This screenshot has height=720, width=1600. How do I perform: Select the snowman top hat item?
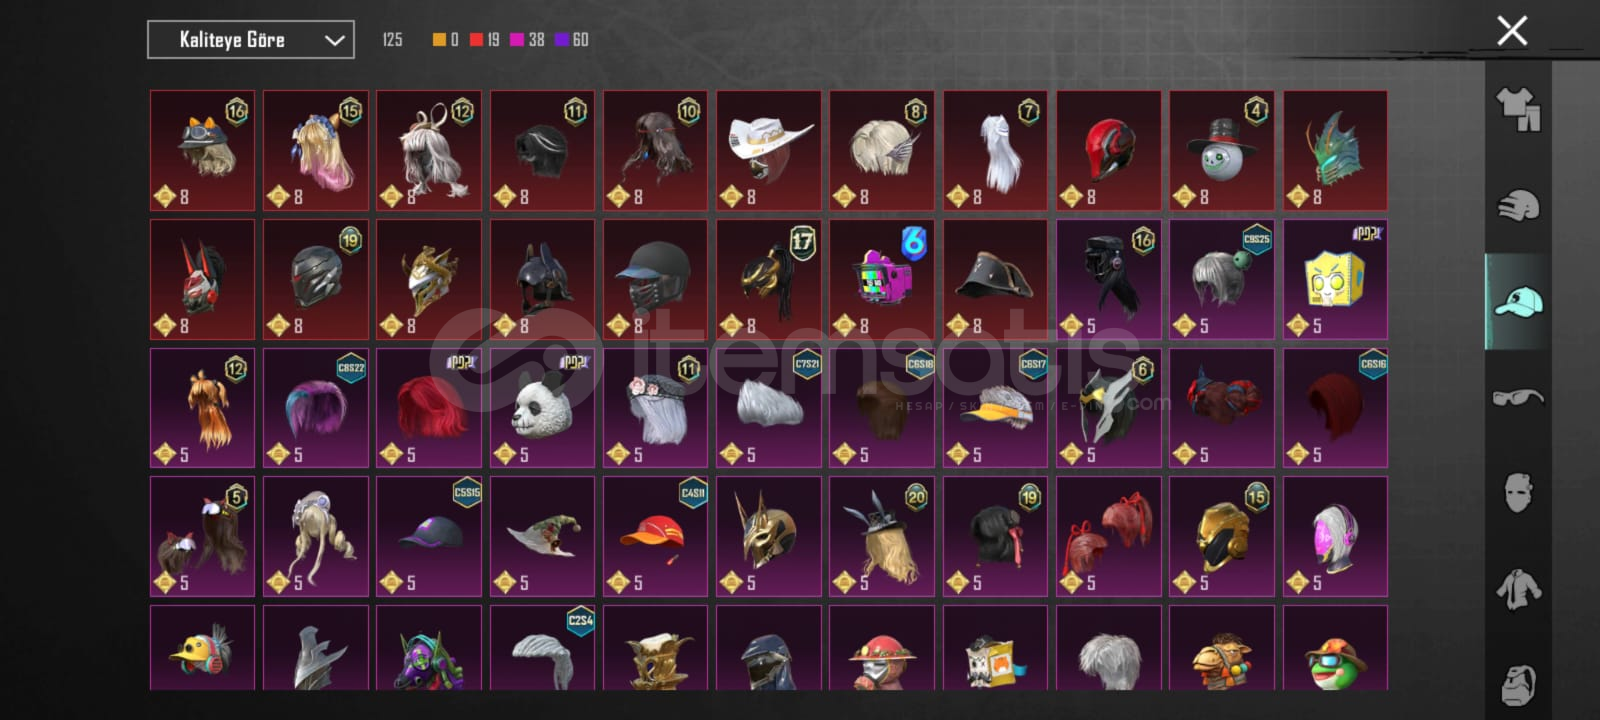coord(1222,151)
